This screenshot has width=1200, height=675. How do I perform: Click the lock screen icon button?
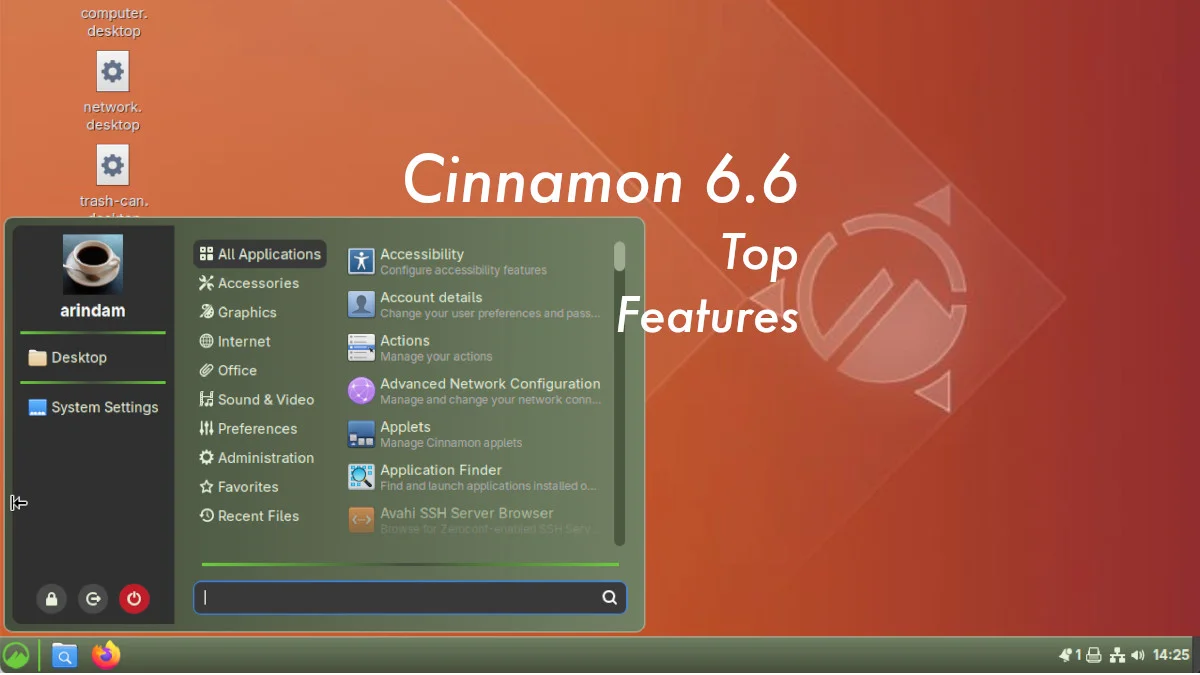(x=51, y=599)
